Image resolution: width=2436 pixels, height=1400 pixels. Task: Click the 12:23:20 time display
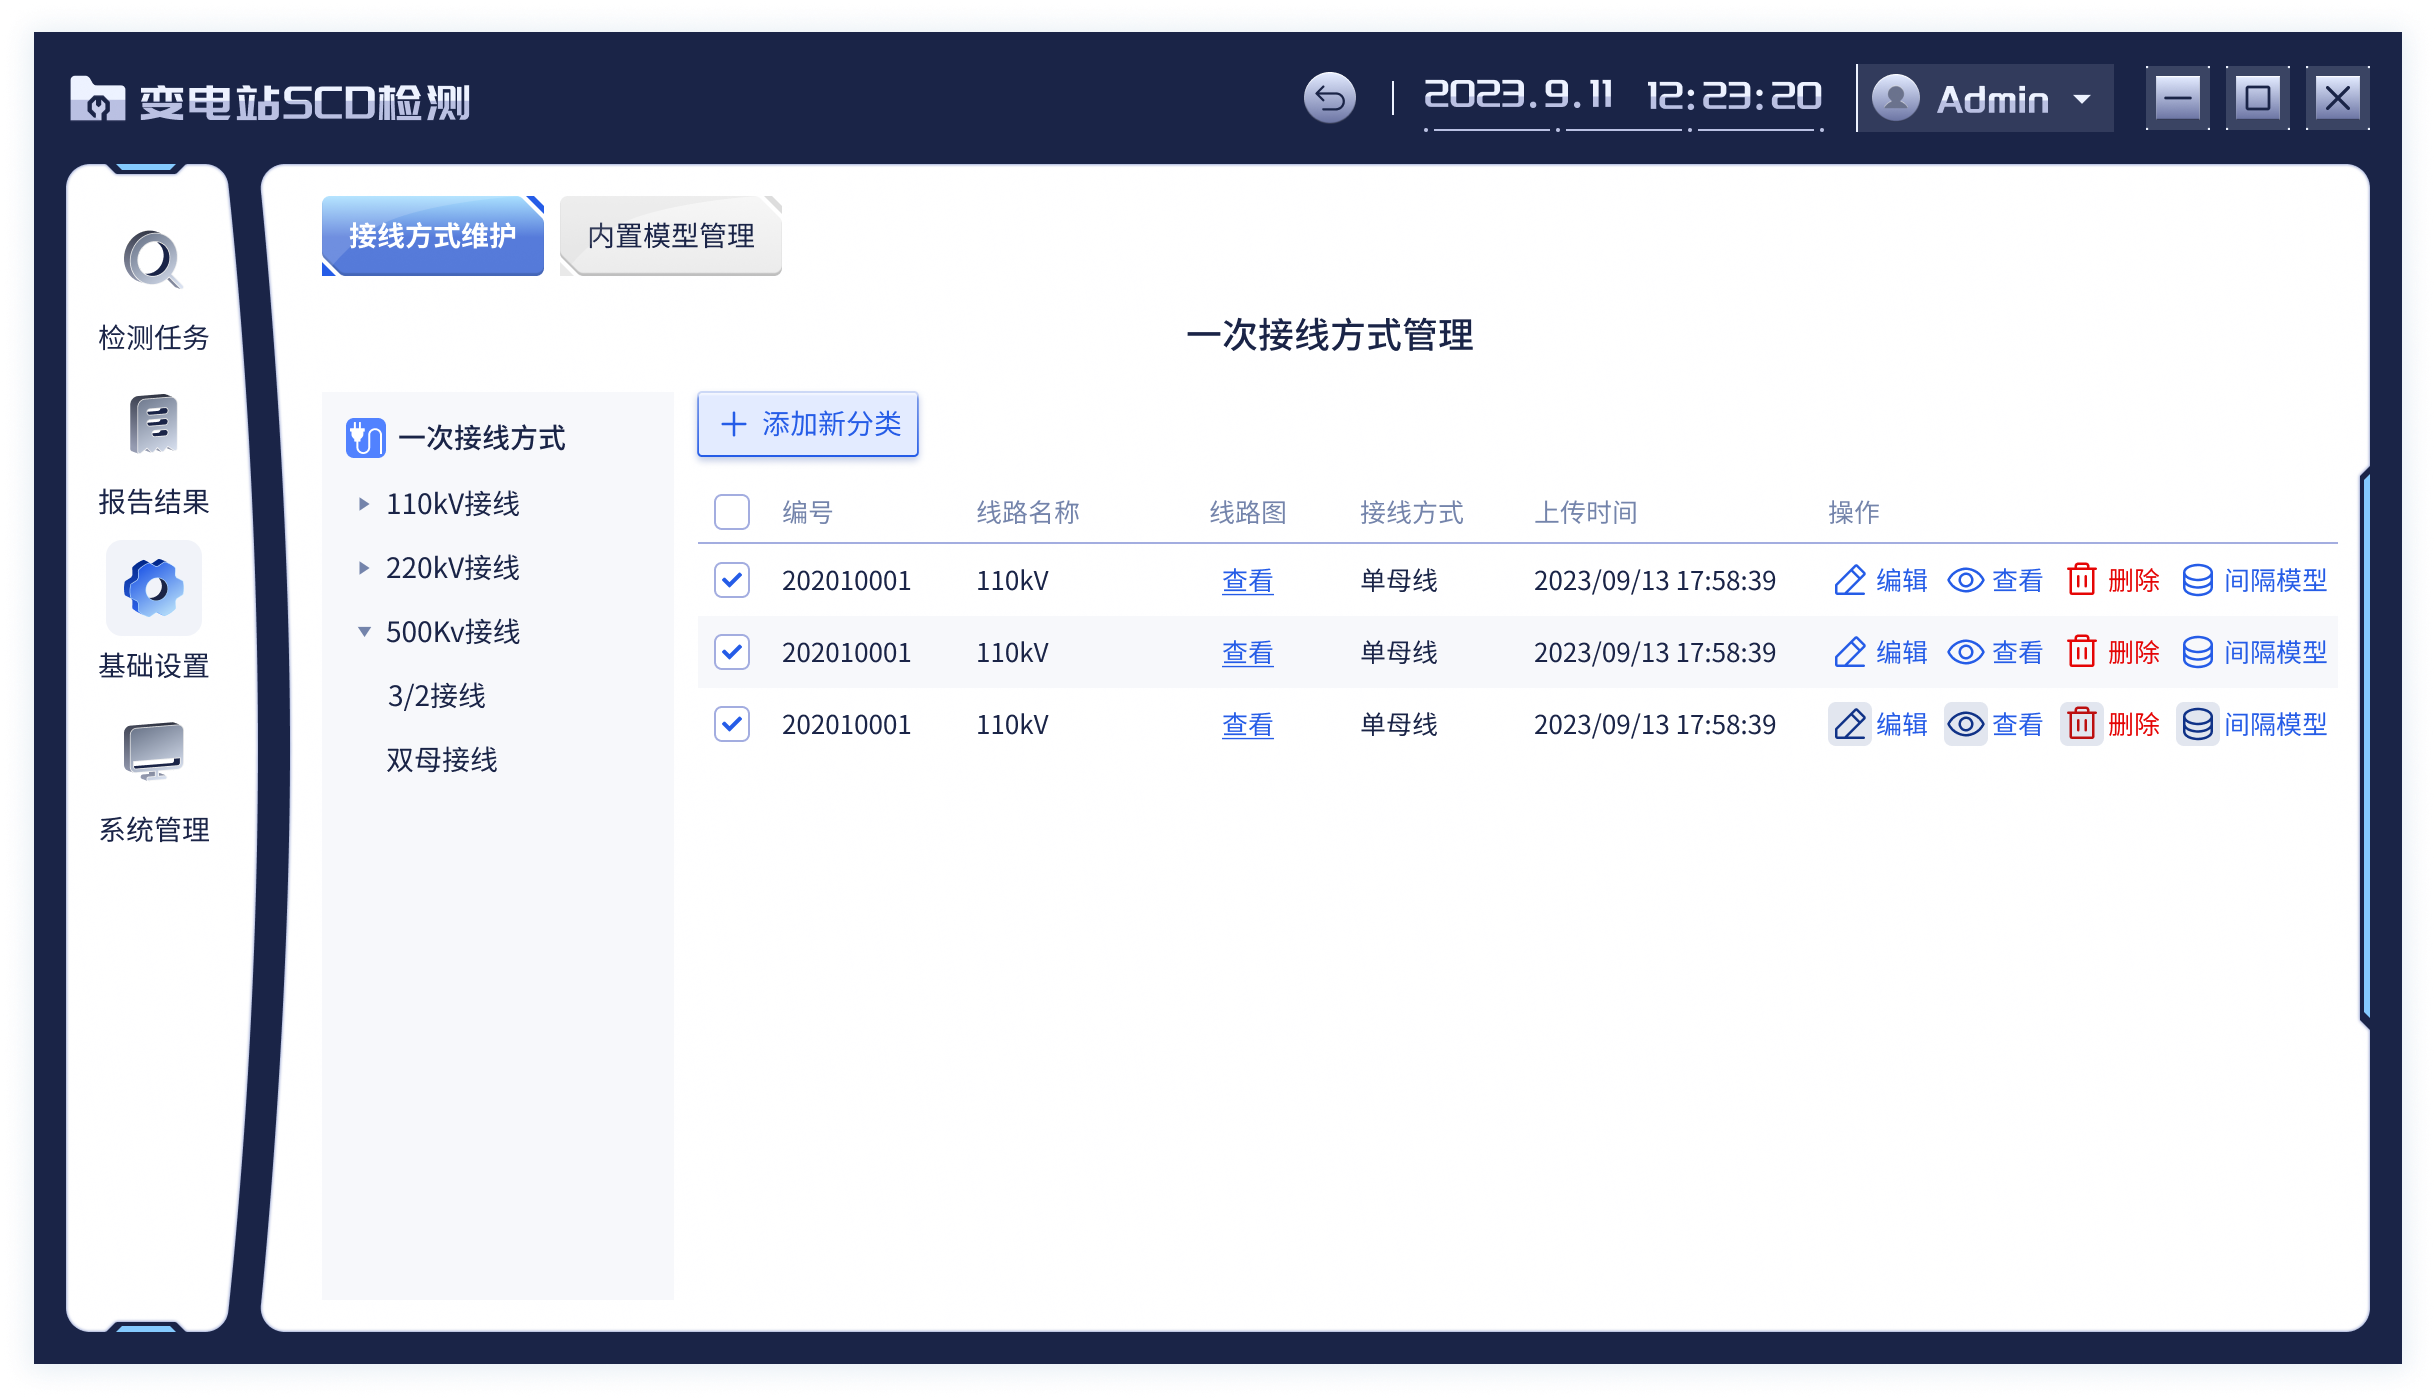[x=1734, y=97]
